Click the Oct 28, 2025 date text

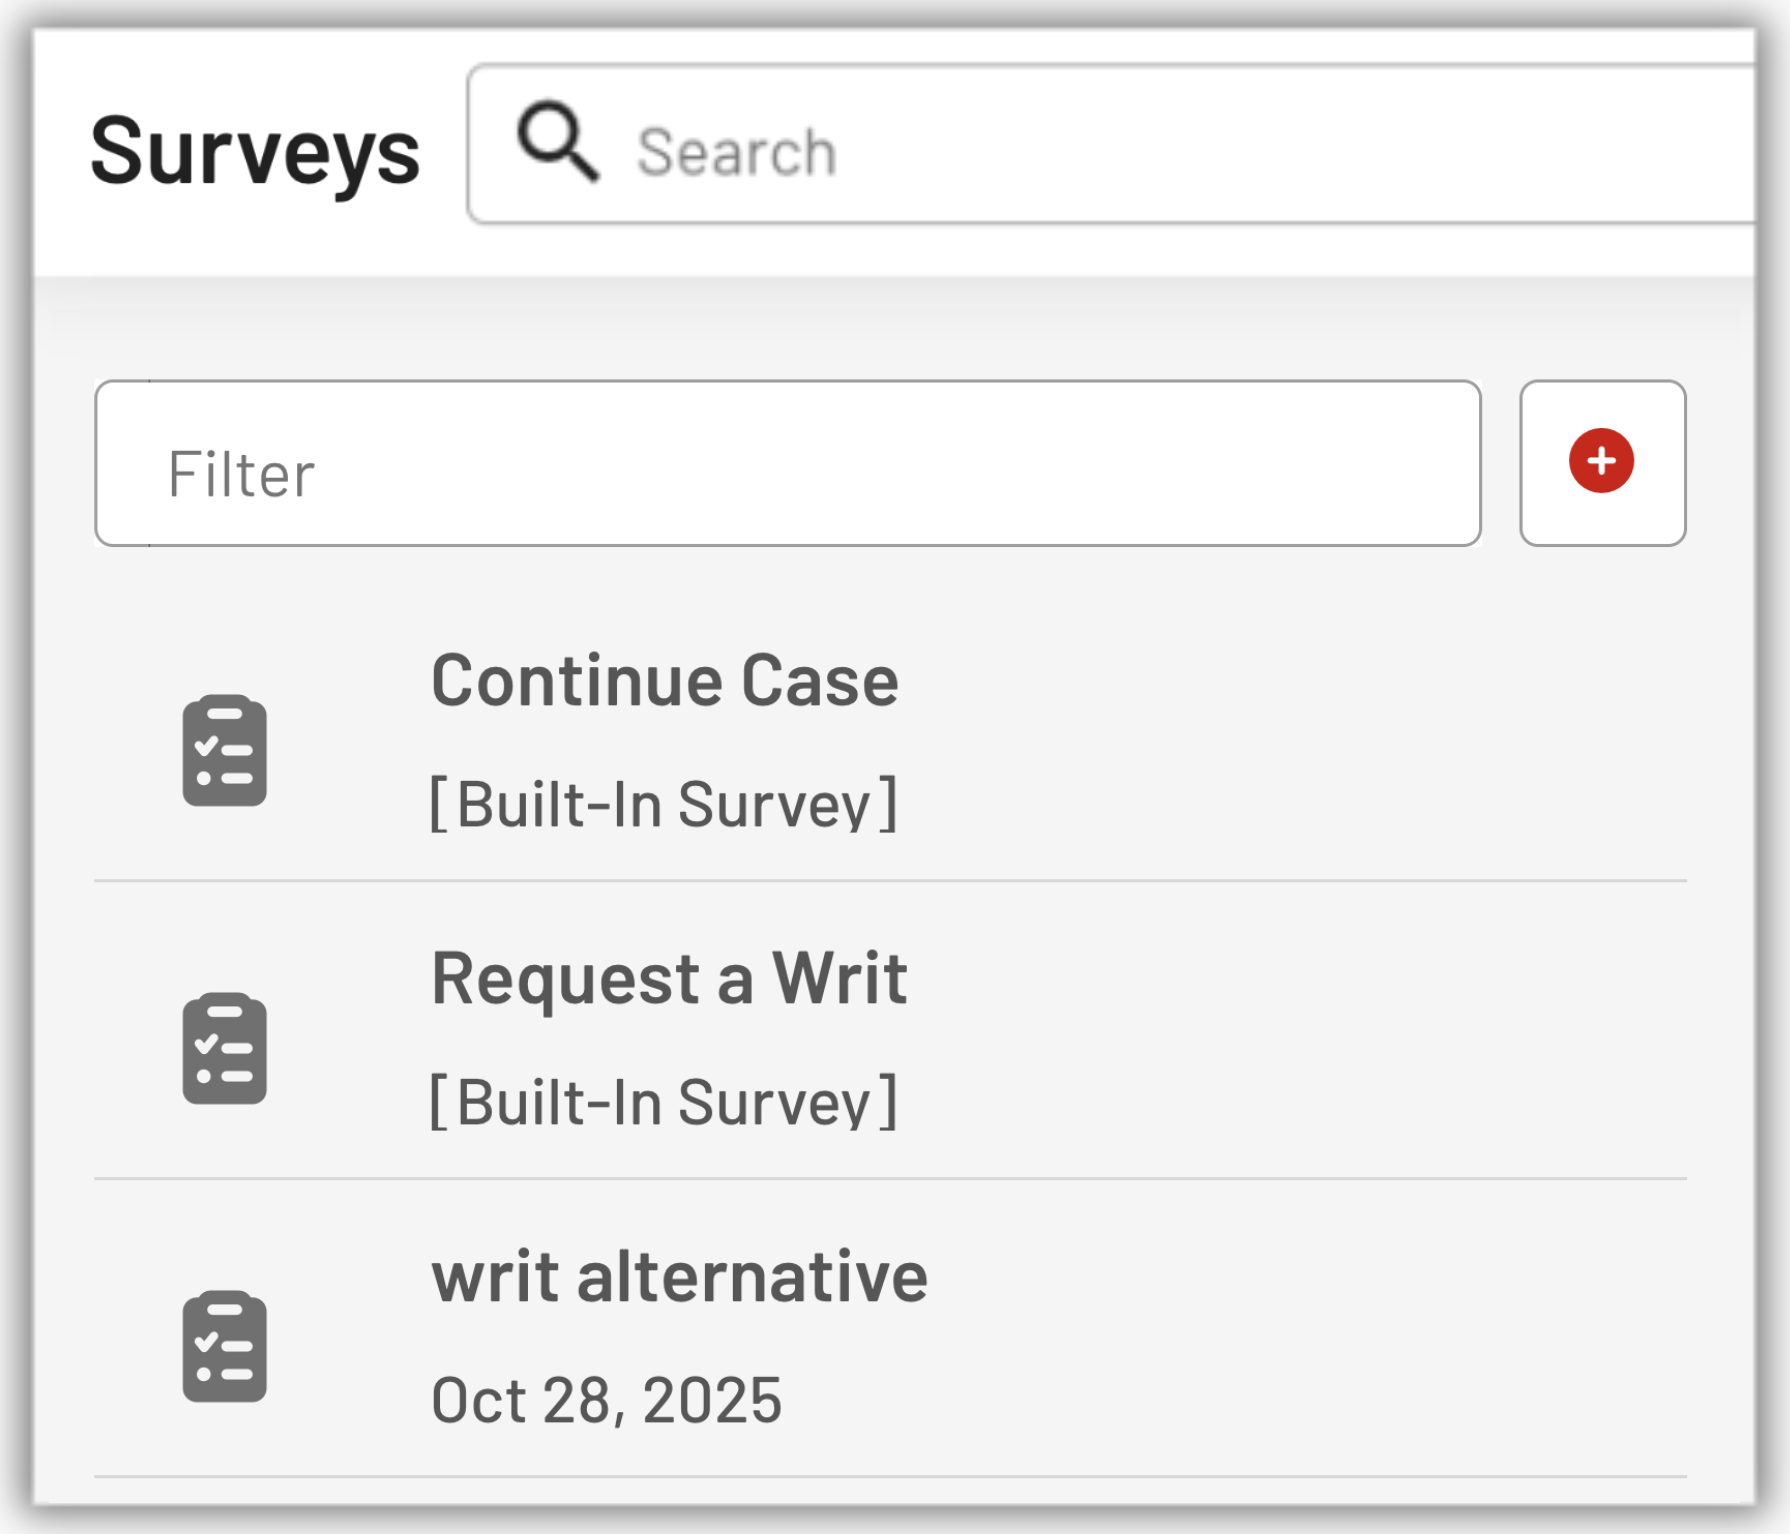click(x=606, y=1400)
